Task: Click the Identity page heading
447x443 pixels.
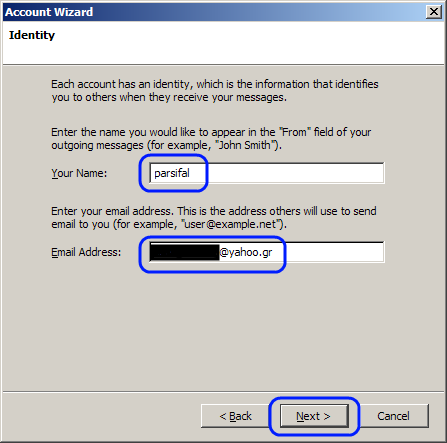Action: click(32, 35)
